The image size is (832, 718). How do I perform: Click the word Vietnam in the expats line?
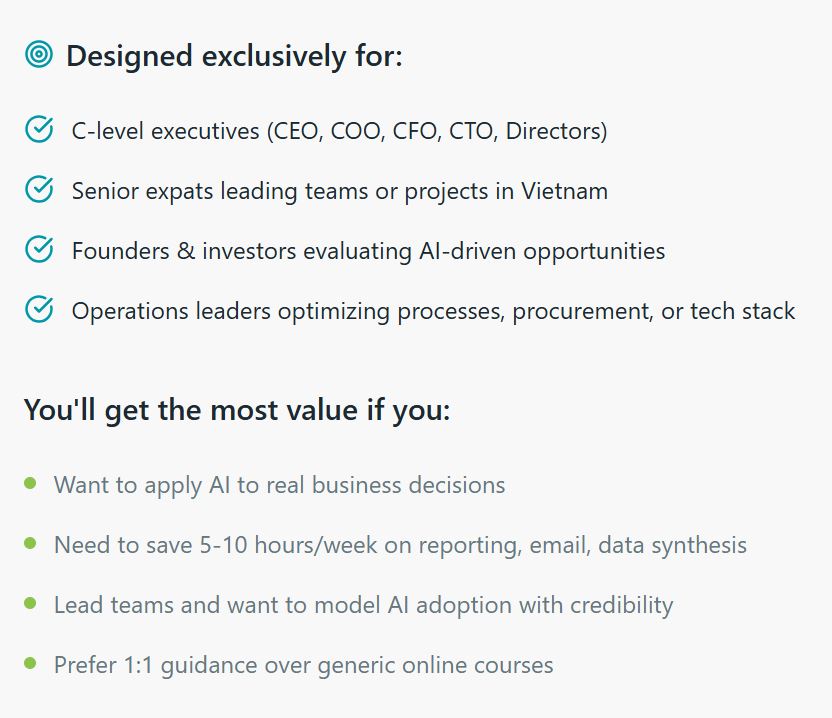coord(564,191)
